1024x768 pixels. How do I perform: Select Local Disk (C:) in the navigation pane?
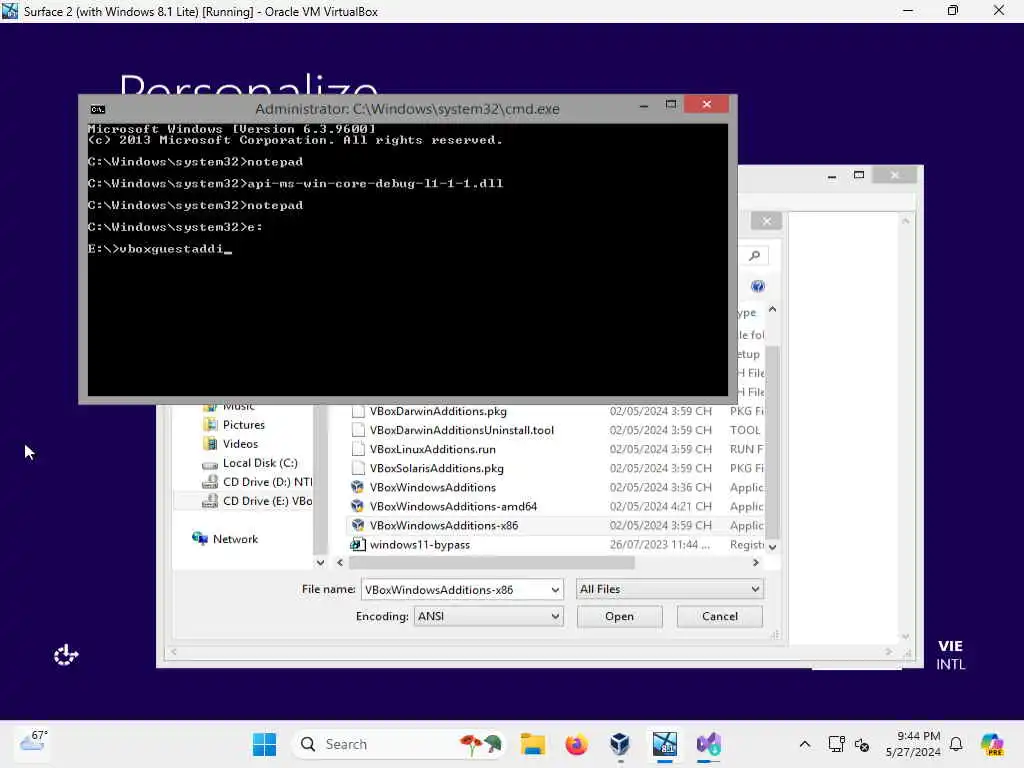click(260, 462)
